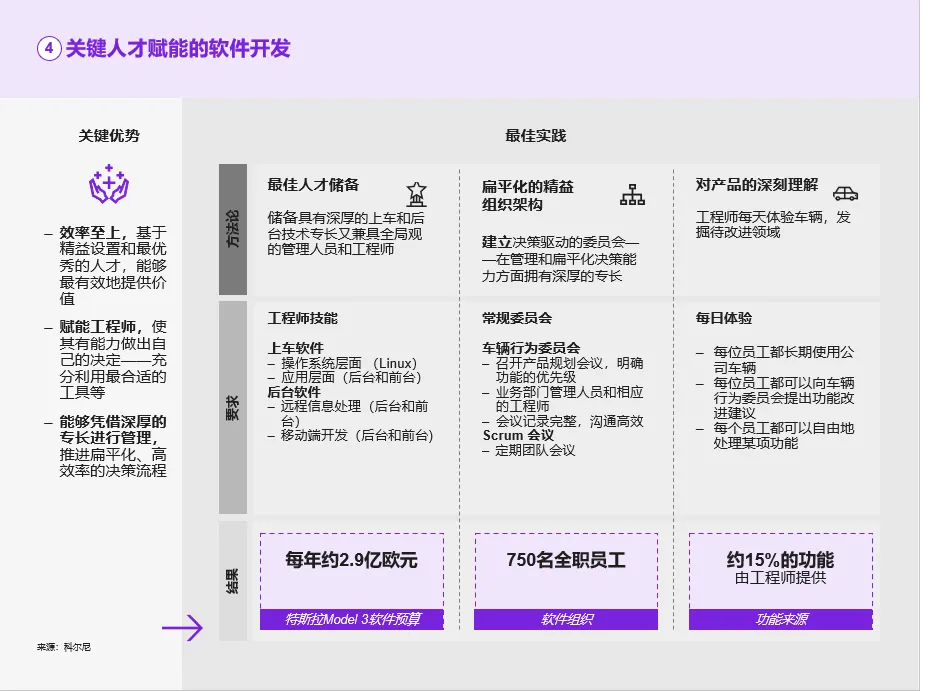
Task: Click the 来源：科尔尼 source note
Action: click(64, 648)
